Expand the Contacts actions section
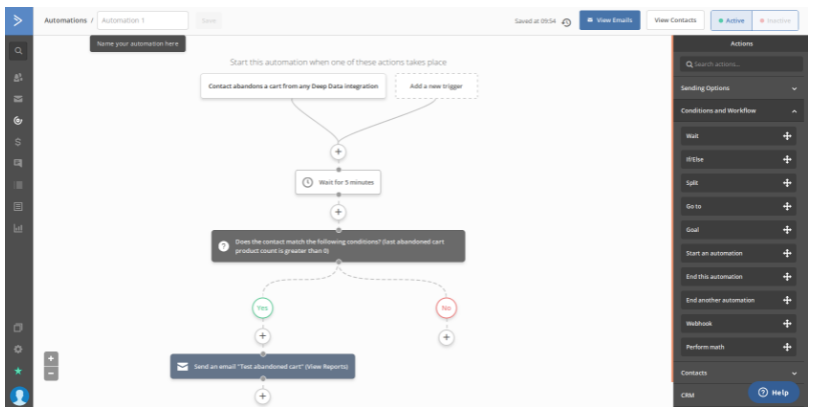The height and width of the screenshot is (416, 822). (739, 373)
